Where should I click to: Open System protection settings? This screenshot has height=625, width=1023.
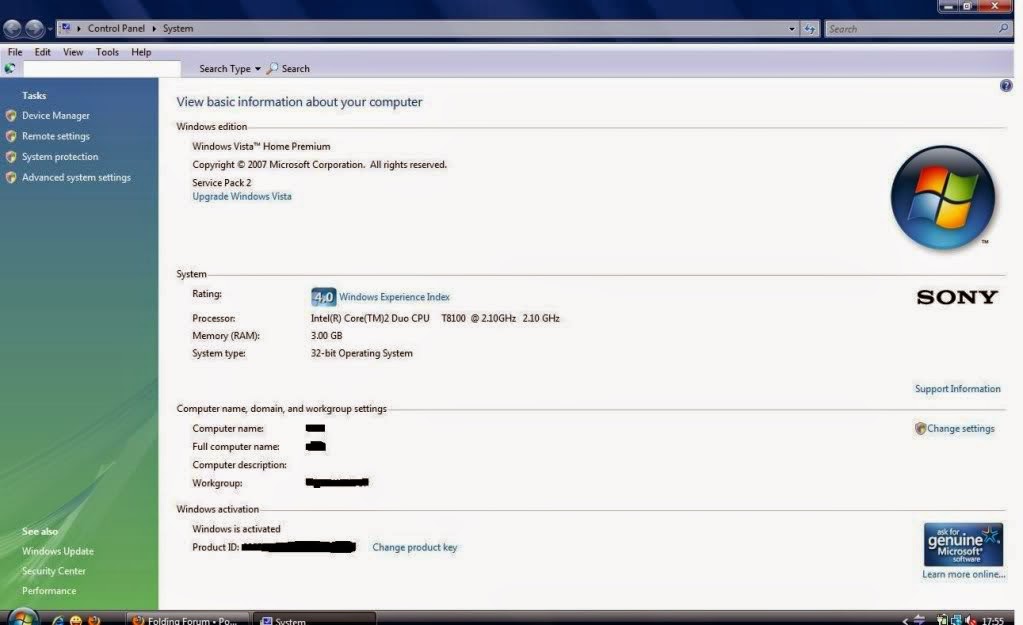[x=60, y=156]
